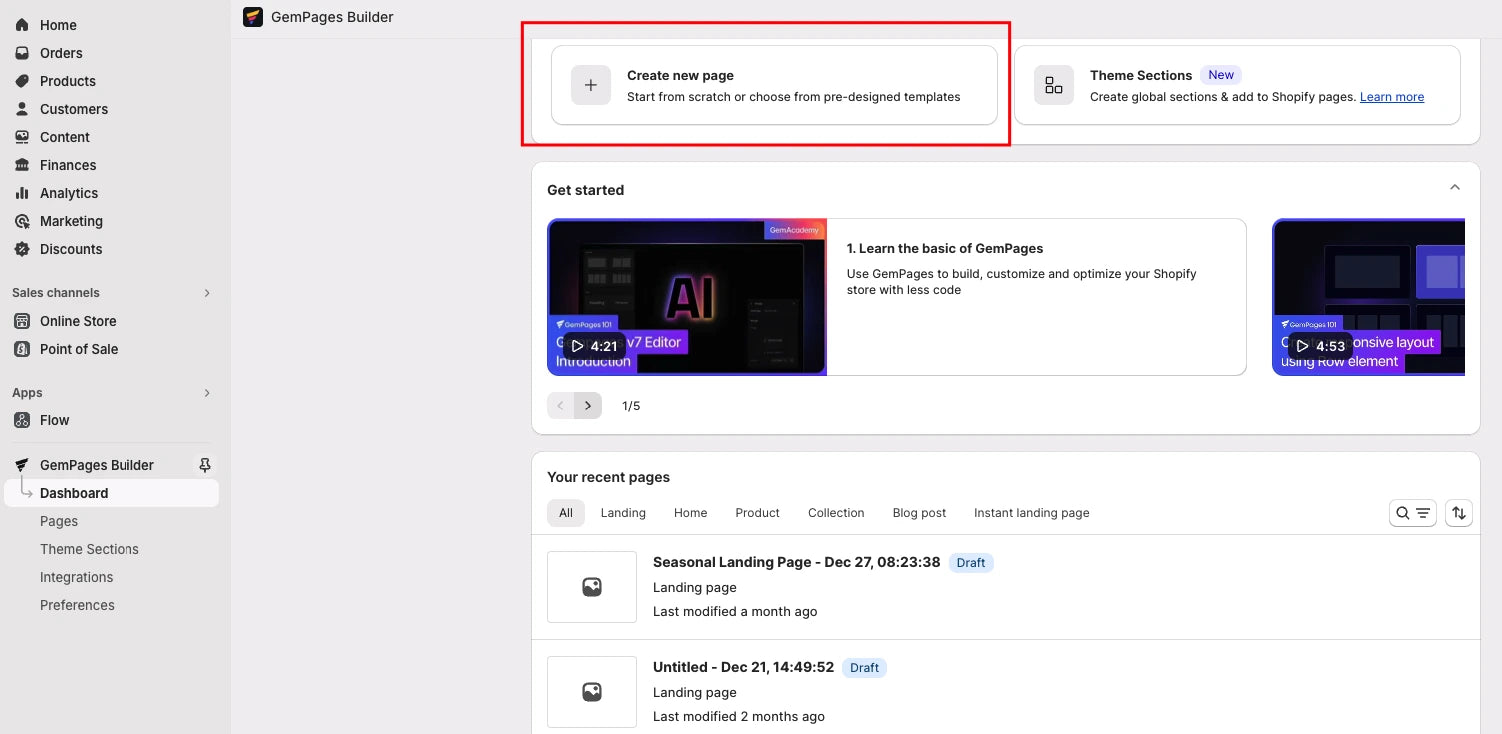The width and height of the screenshot is (1502, 734).
Task: Select the Blog post filter tab
Action: click(919, 513)
